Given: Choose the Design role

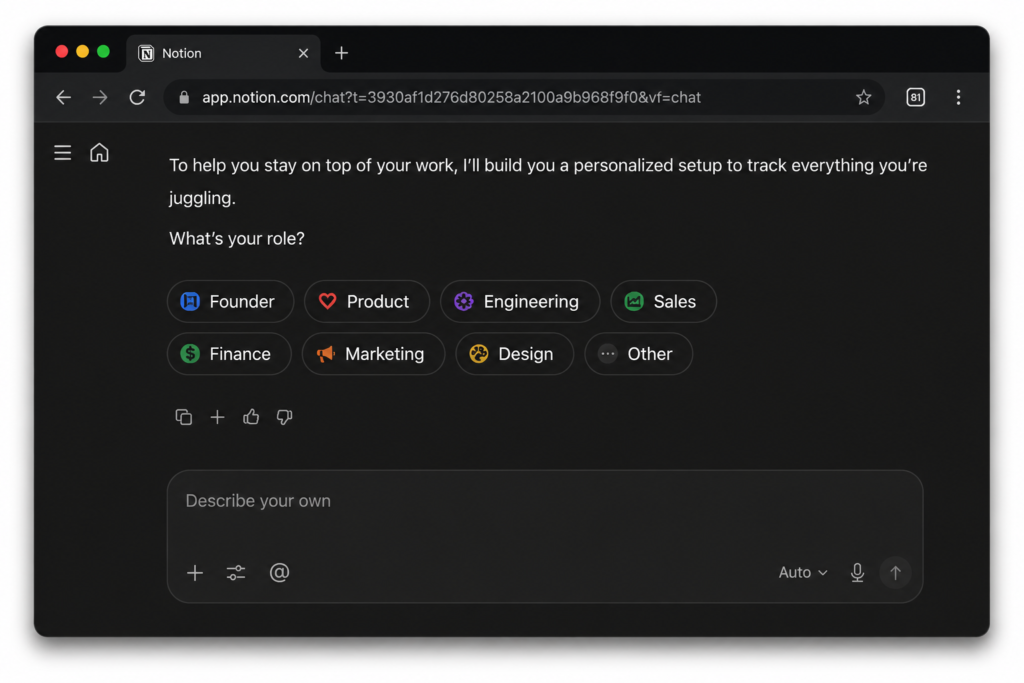Looking at the screenshot, I should click(515, 353).
